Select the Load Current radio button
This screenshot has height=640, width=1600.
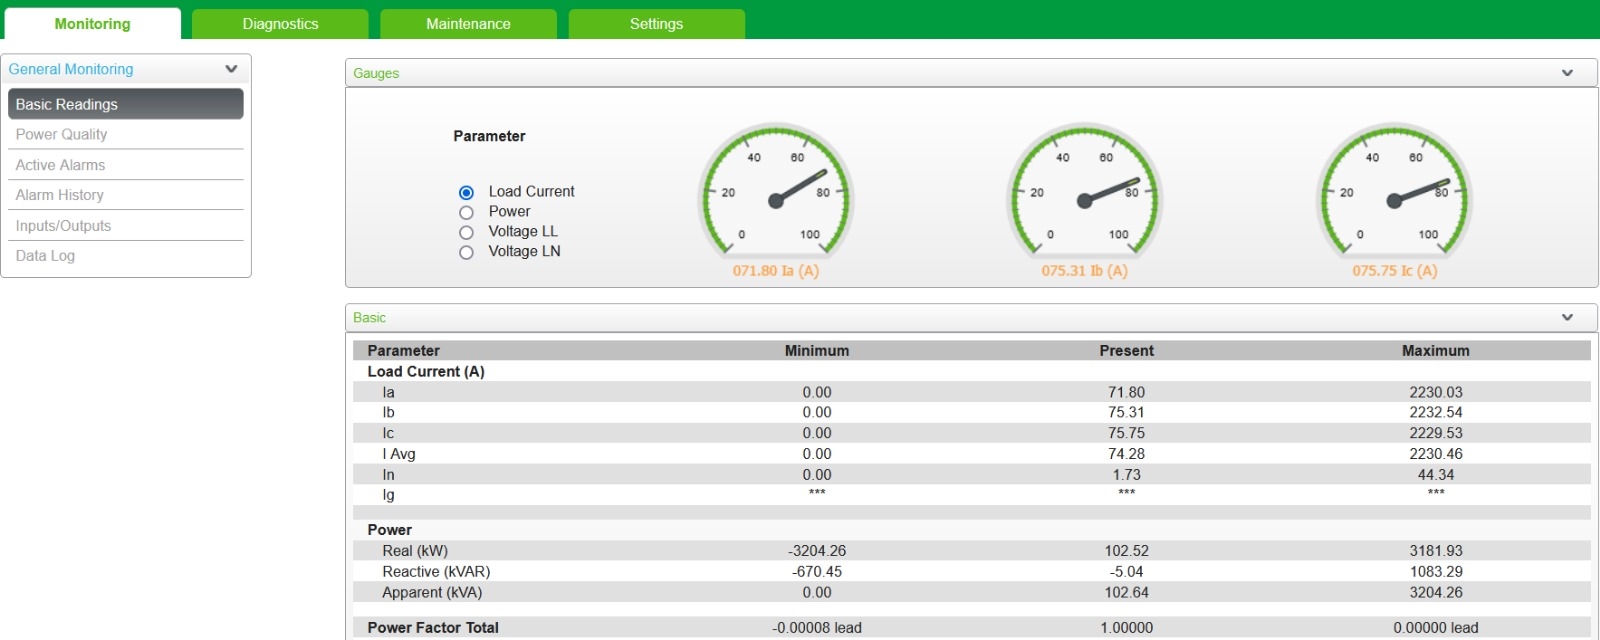pos(466,192)
